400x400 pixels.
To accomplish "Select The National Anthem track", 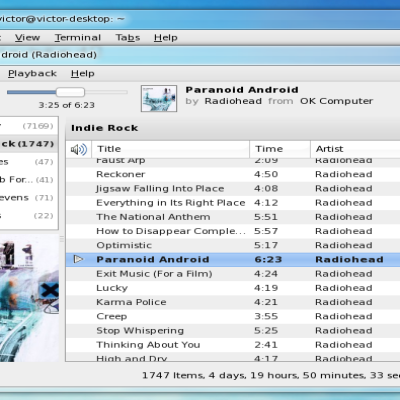I will [x=153, y=217].
